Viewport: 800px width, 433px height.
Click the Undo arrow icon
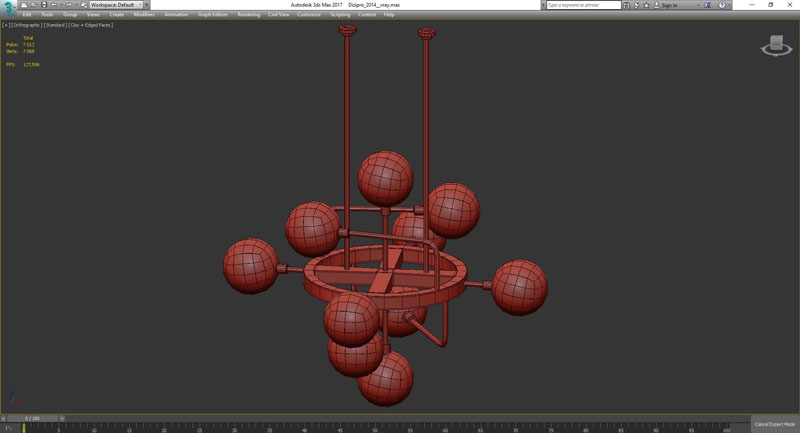point(54,5)
